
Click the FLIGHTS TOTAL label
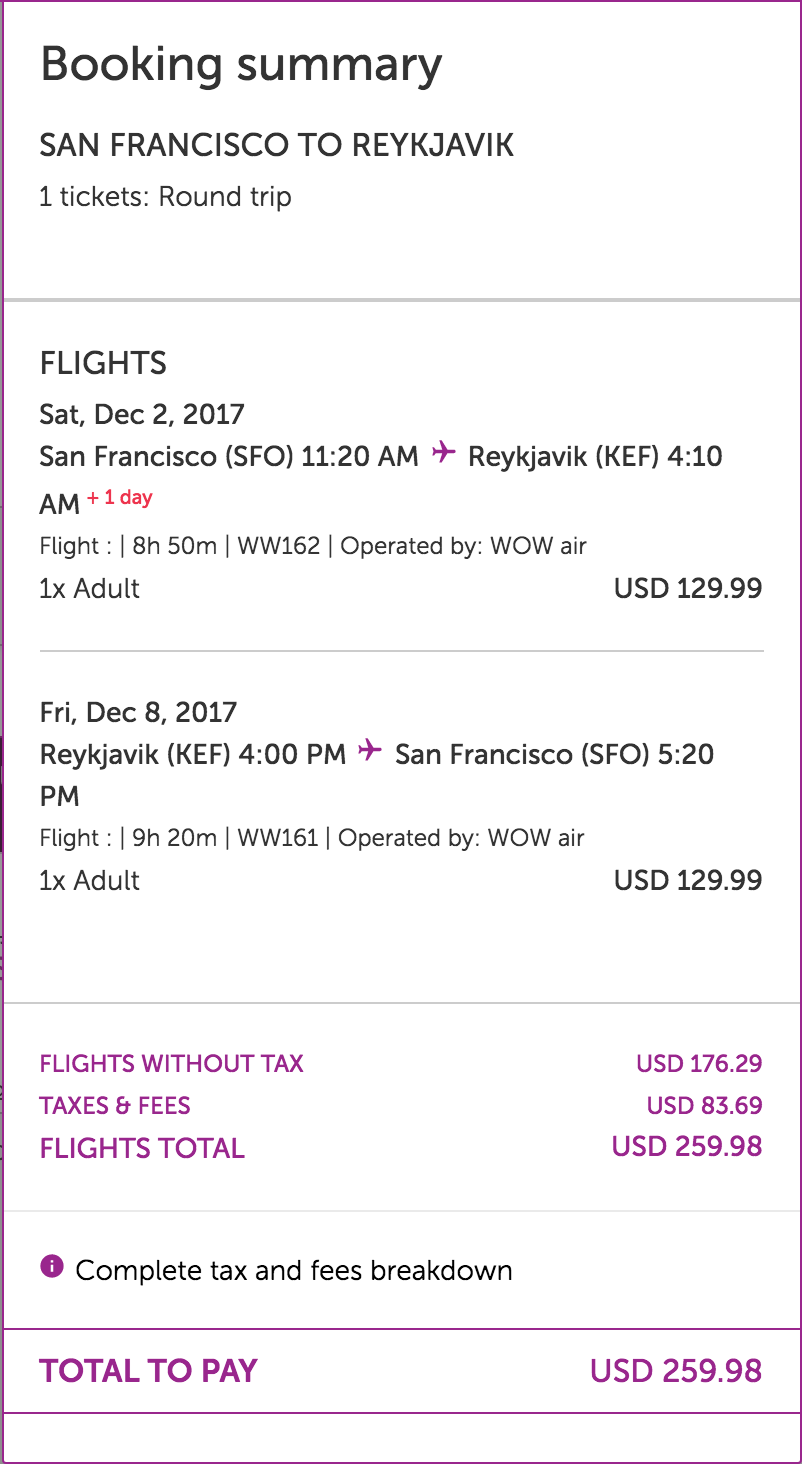click(142, 1148)
